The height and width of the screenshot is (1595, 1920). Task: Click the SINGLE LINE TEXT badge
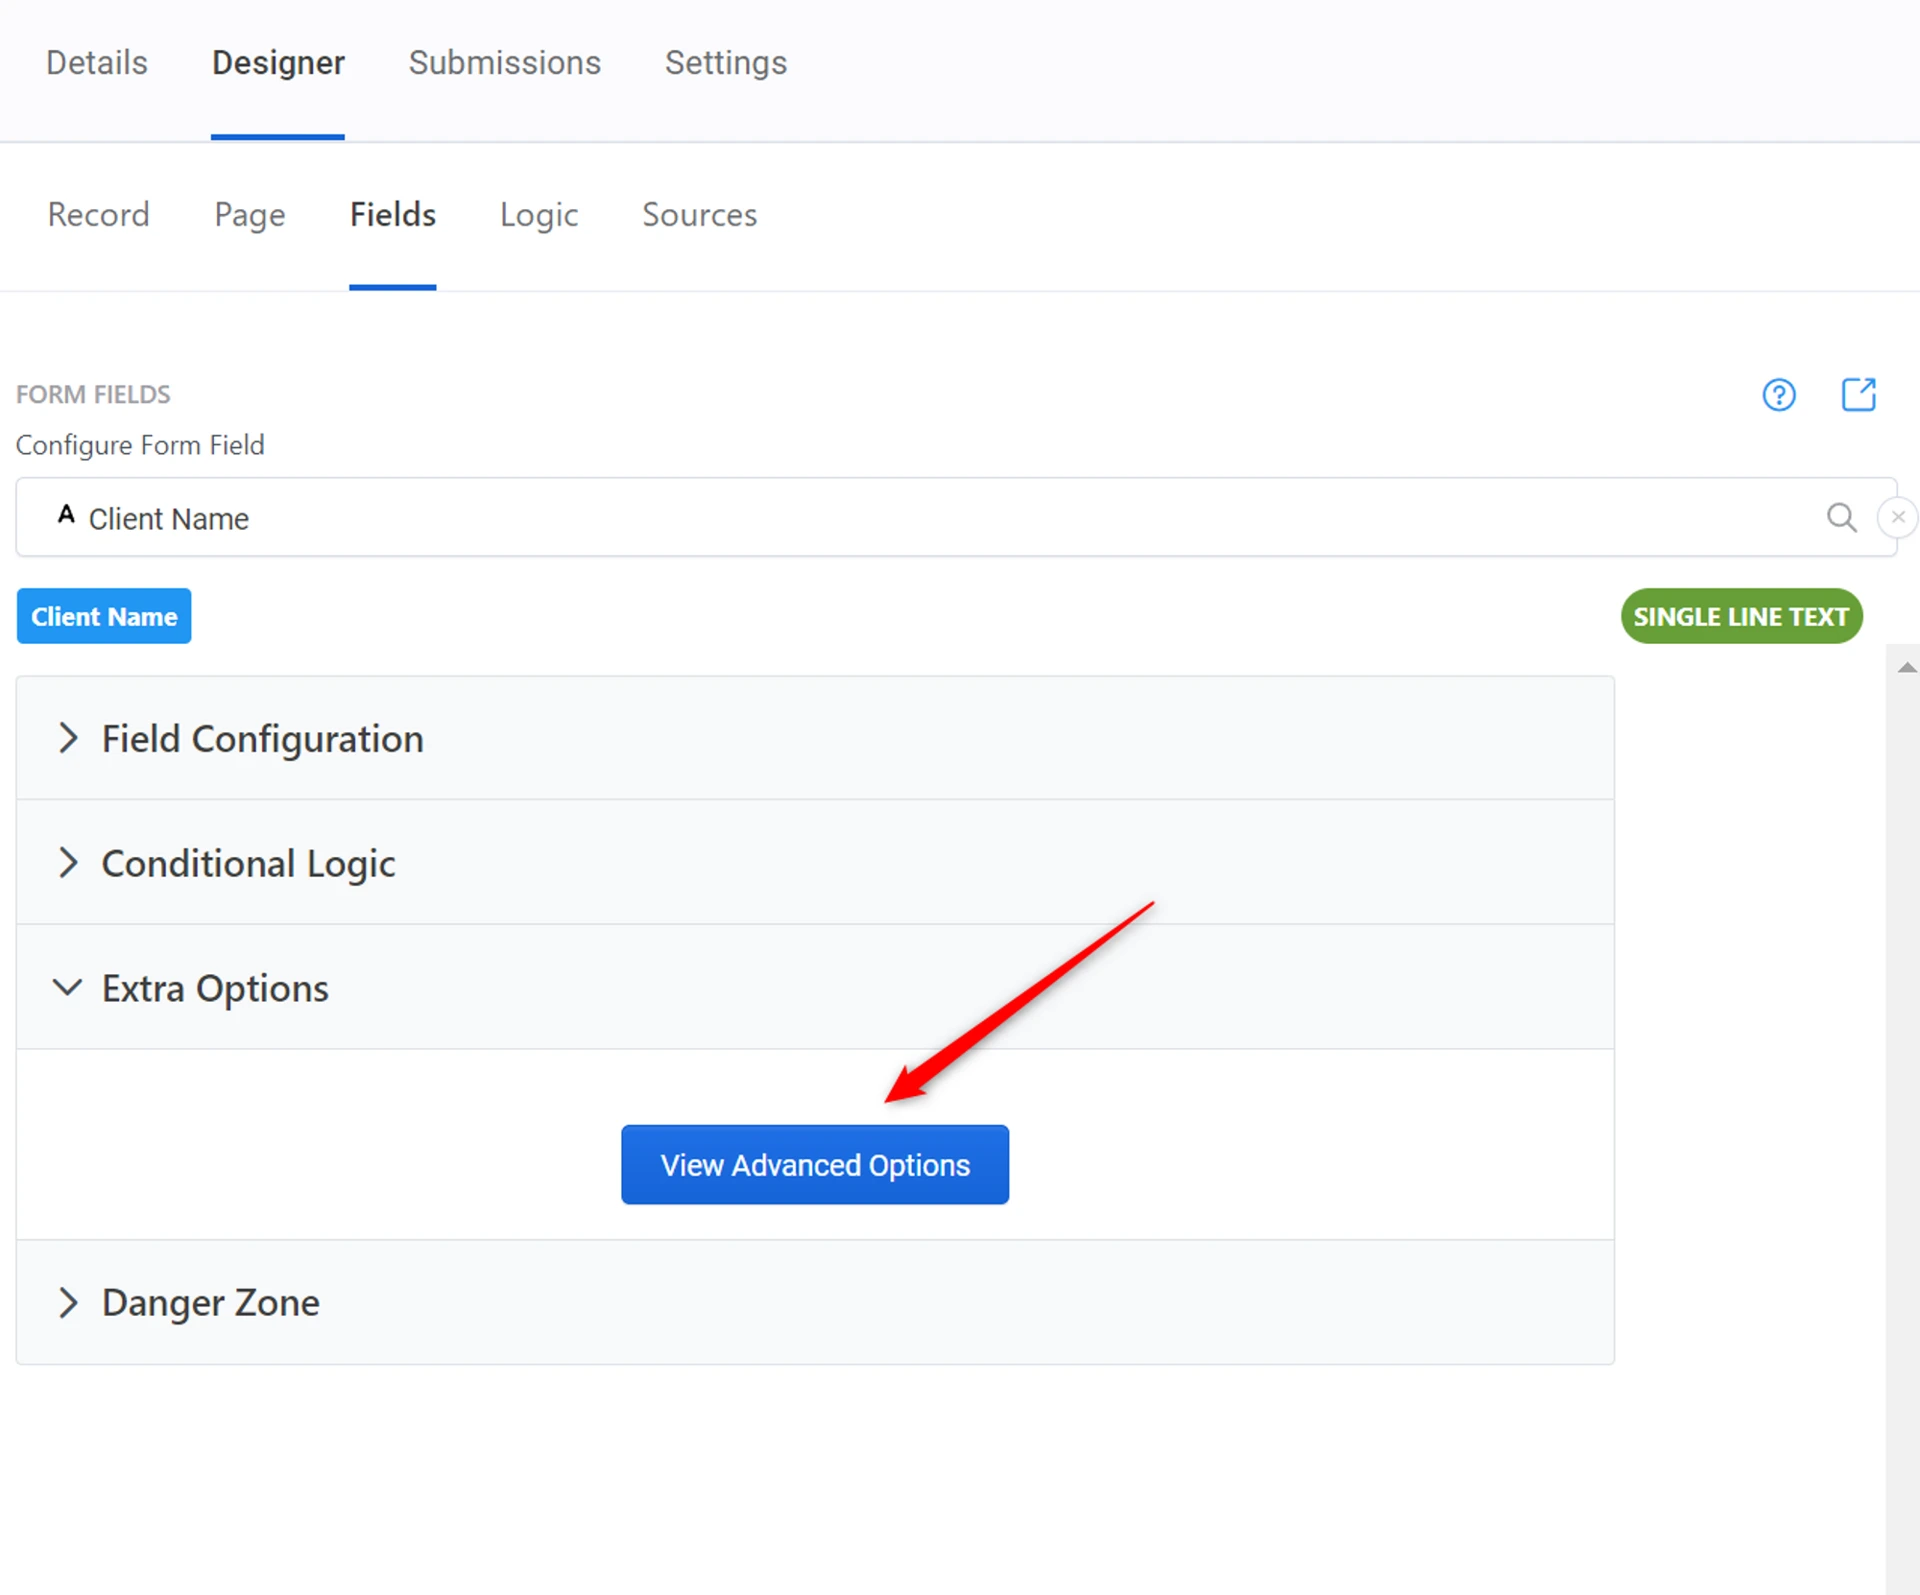click(x=1740, y=616)
